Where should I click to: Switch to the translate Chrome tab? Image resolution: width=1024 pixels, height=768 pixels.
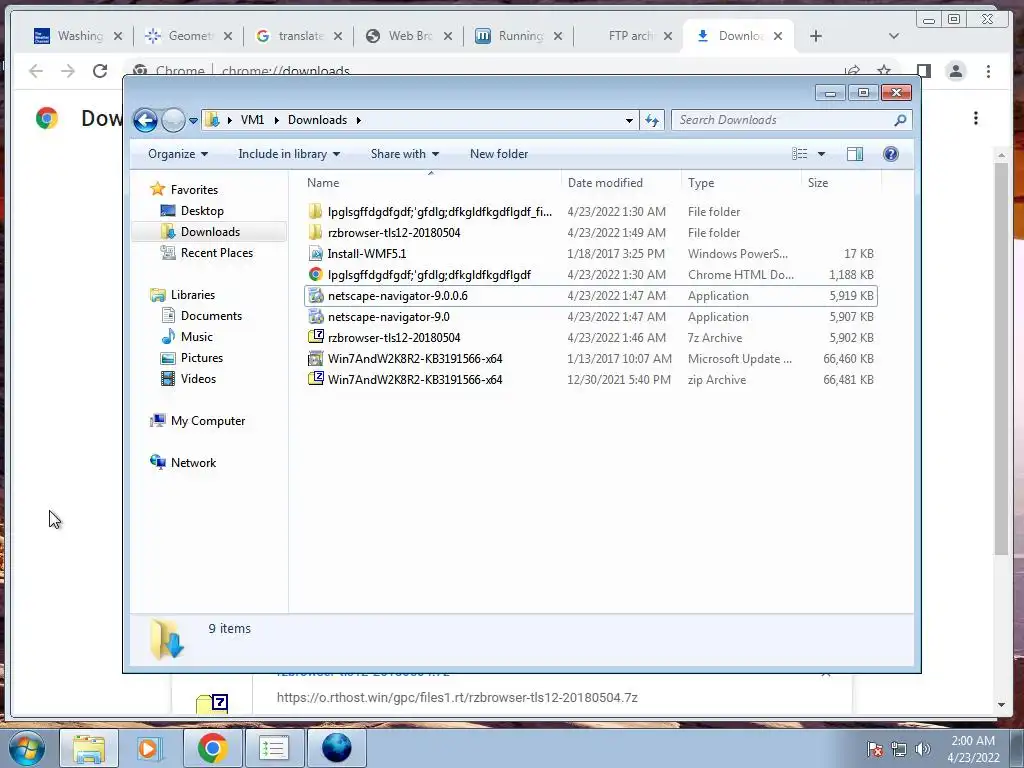point(298,36)
